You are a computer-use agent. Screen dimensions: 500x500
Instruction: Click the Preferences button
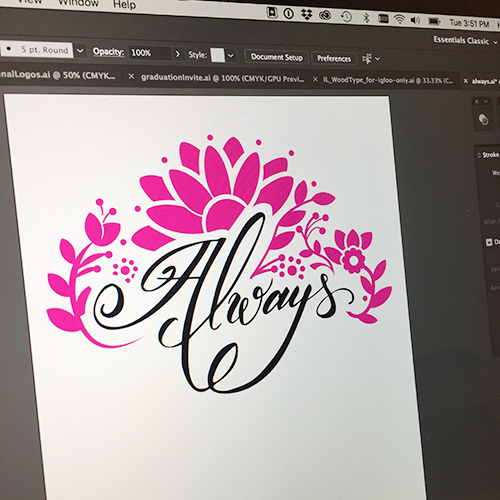point(334,59)
